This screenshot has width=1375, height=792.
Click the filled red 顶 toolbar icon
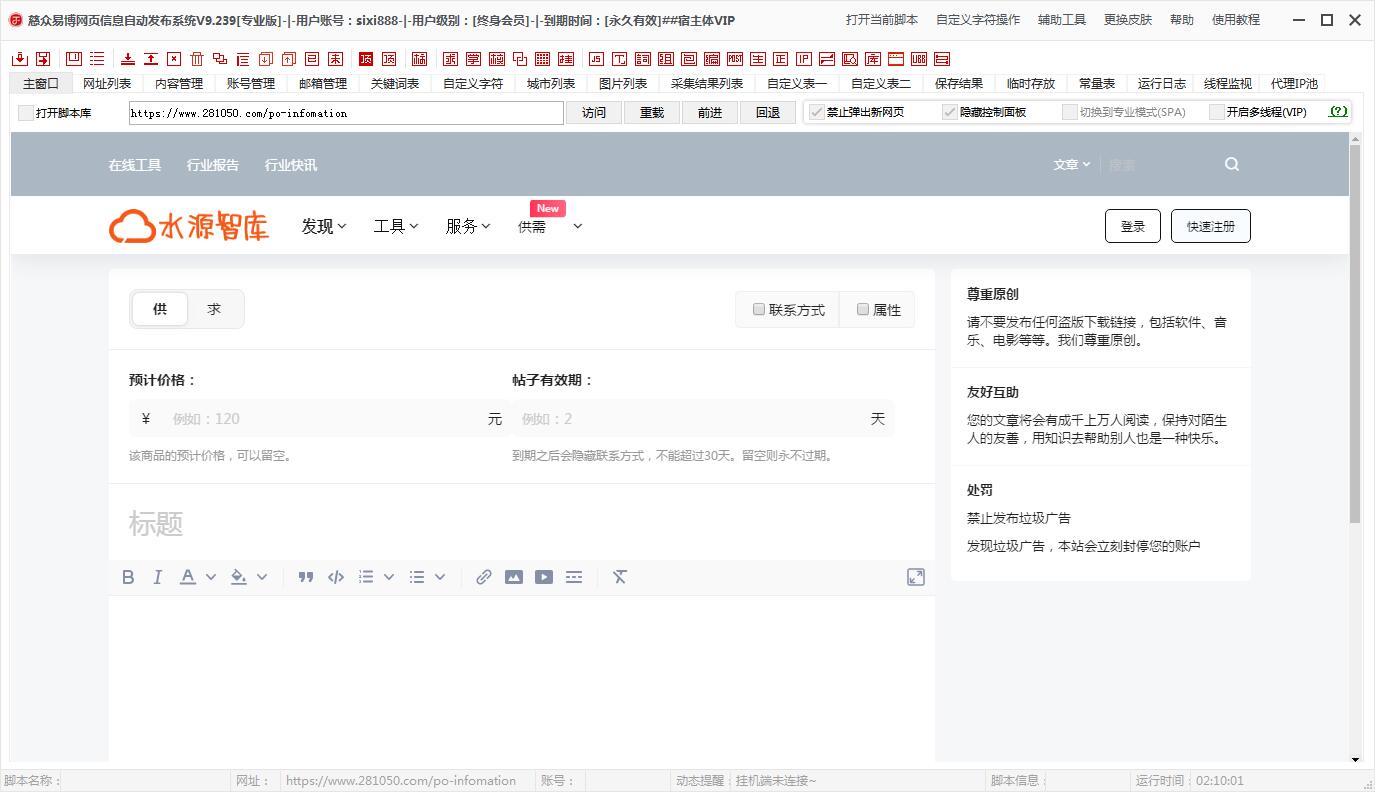(x=366, y=59)
